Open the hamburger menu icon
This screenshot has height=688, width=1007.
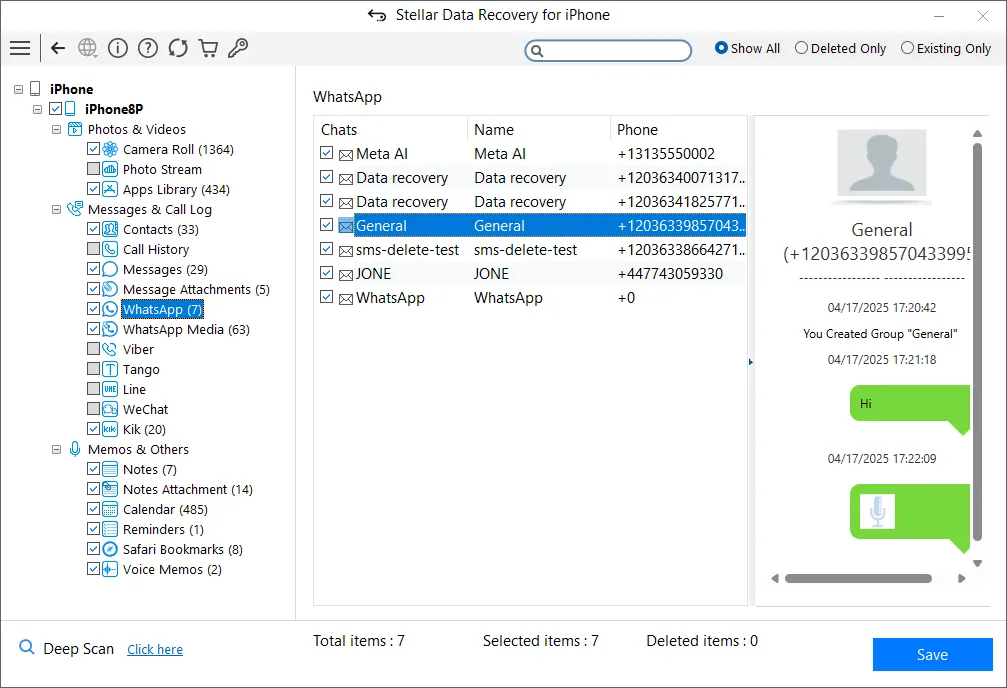(x=19, y=48)
